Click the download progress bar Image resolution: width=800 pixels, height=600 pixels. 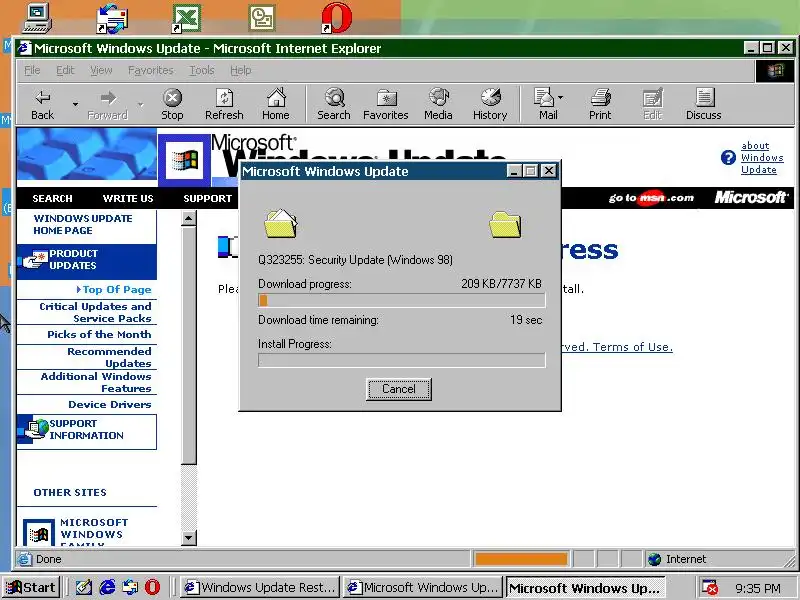[402, 301]
